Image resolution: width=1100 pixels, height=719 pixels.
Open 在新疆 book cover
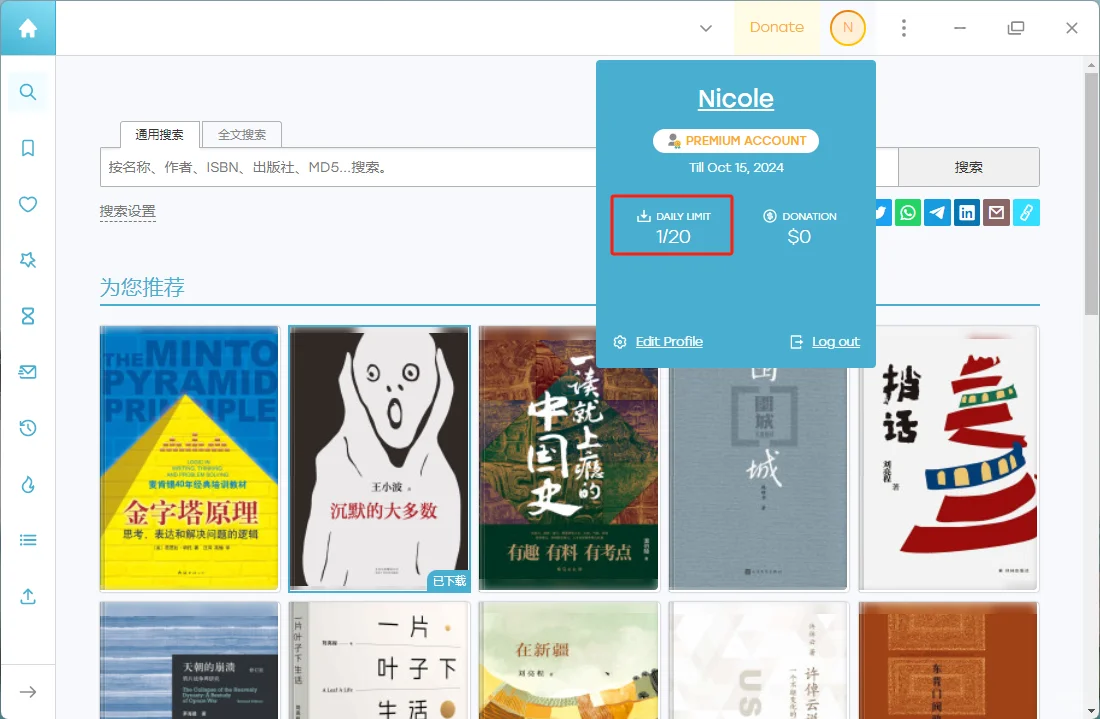coord(569,660)
